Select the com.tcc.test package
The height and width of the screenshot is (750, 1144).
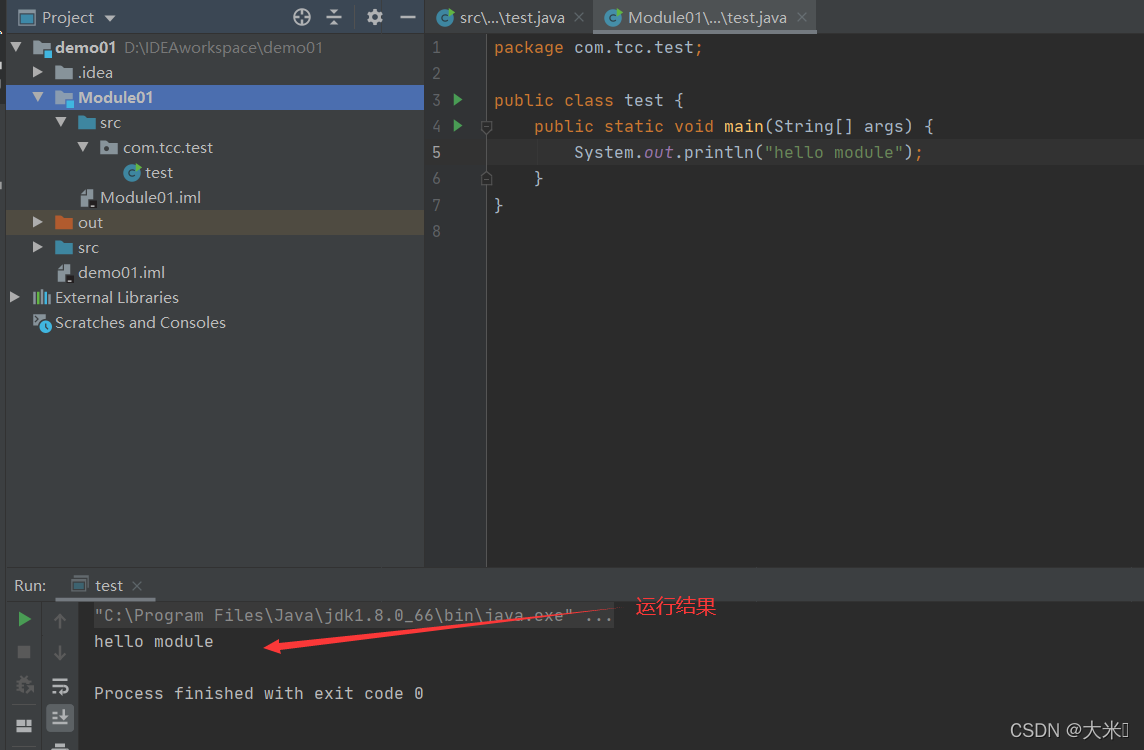pyautogui.click(x=168, y=147)
